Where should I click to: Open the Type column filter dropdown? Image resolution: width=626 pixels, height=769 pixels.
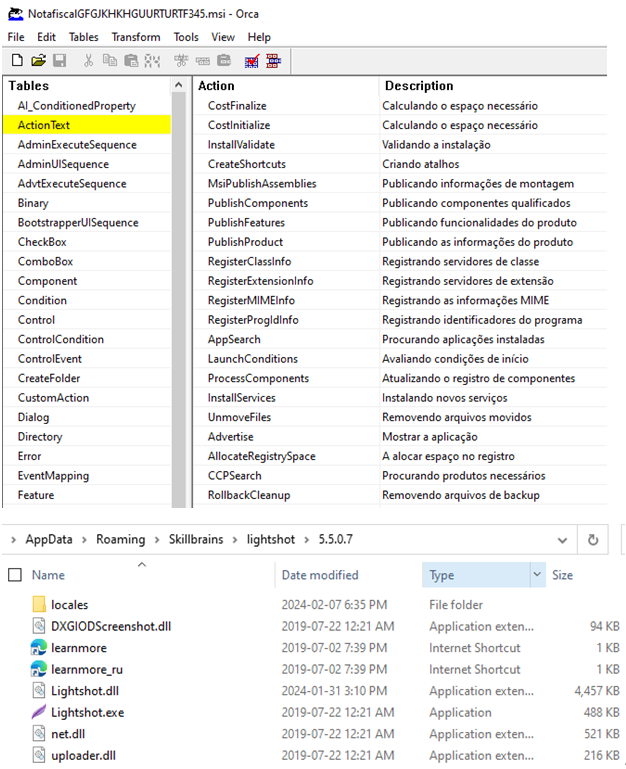(537, 574)
